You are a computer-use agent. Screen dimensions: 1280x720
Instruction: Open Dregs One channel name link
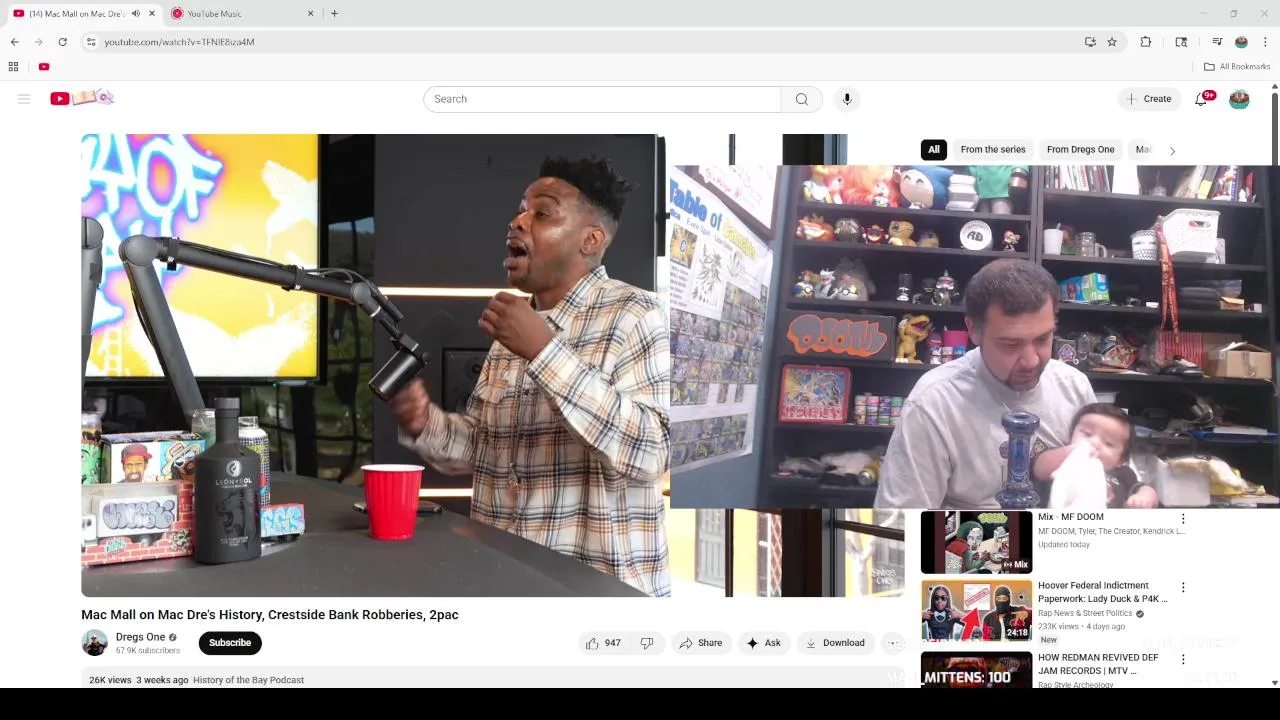[x=140, y=637]
